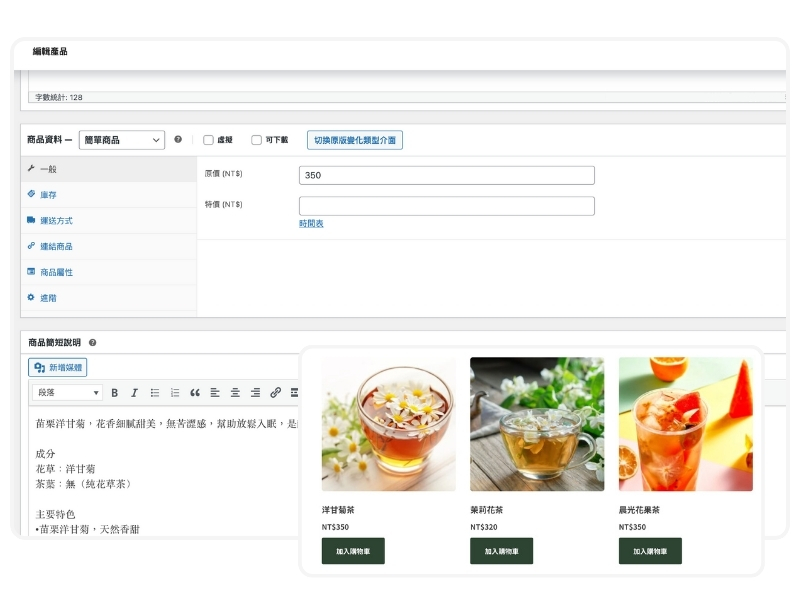Click the insert link icon
The width and height of the screenshot is (800, 600).
276,393
